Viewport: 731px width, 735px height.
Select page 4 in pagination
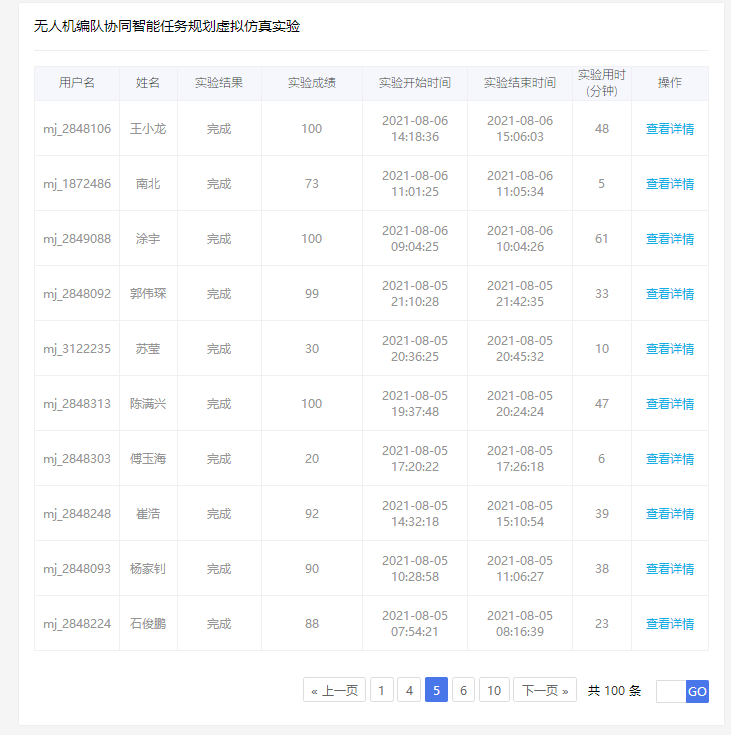point(409,690)
